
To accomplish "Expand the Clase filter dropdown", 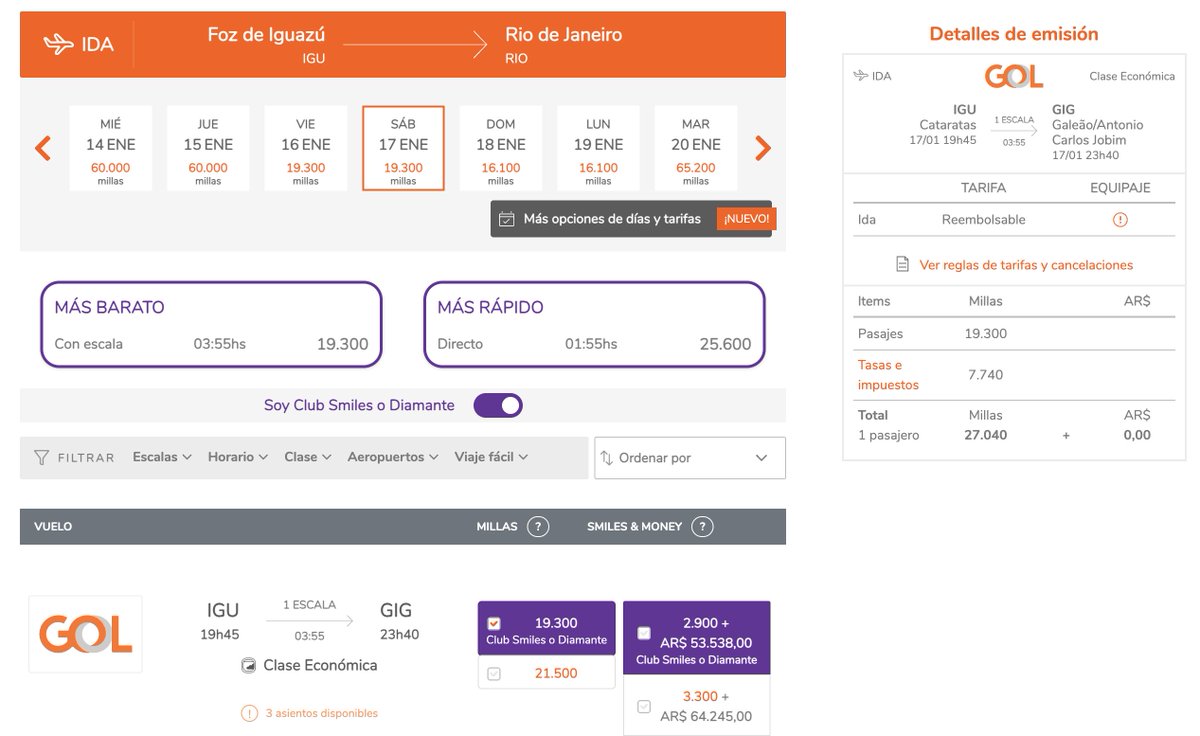I will tap(308, 457).
